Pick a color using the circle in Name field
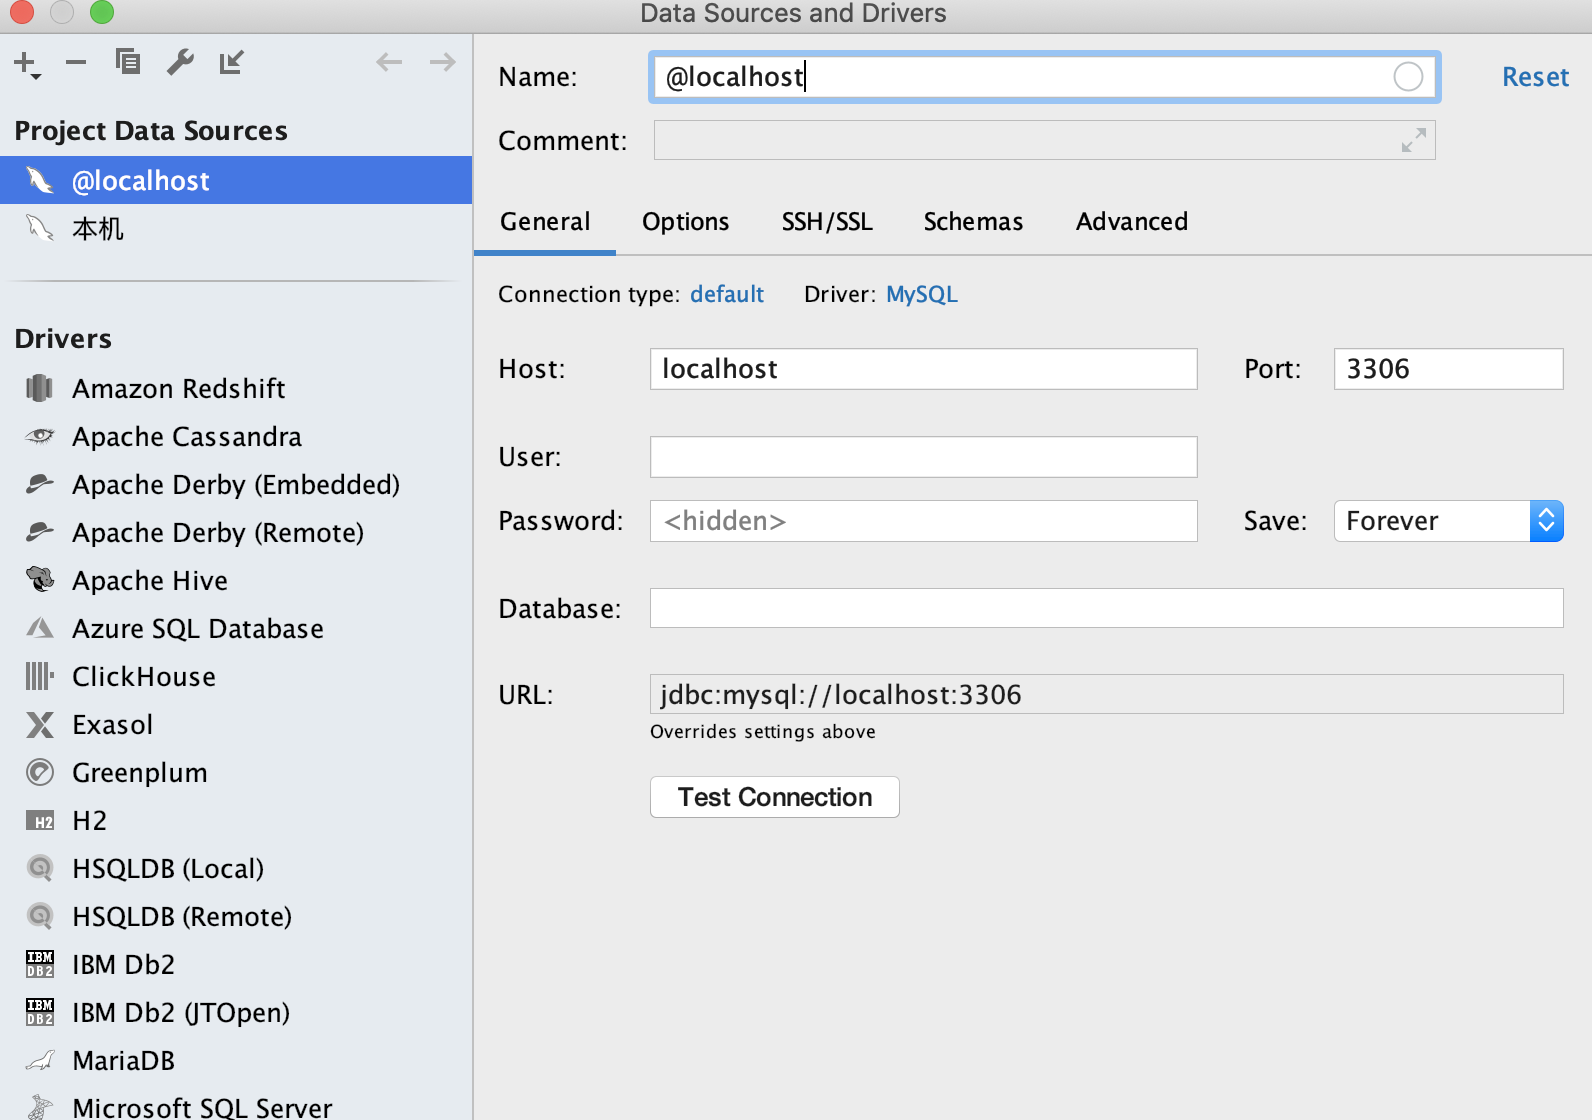Image resolution: width=1592 pixels, height=1120 pixels. click(x=1408, y=77)
